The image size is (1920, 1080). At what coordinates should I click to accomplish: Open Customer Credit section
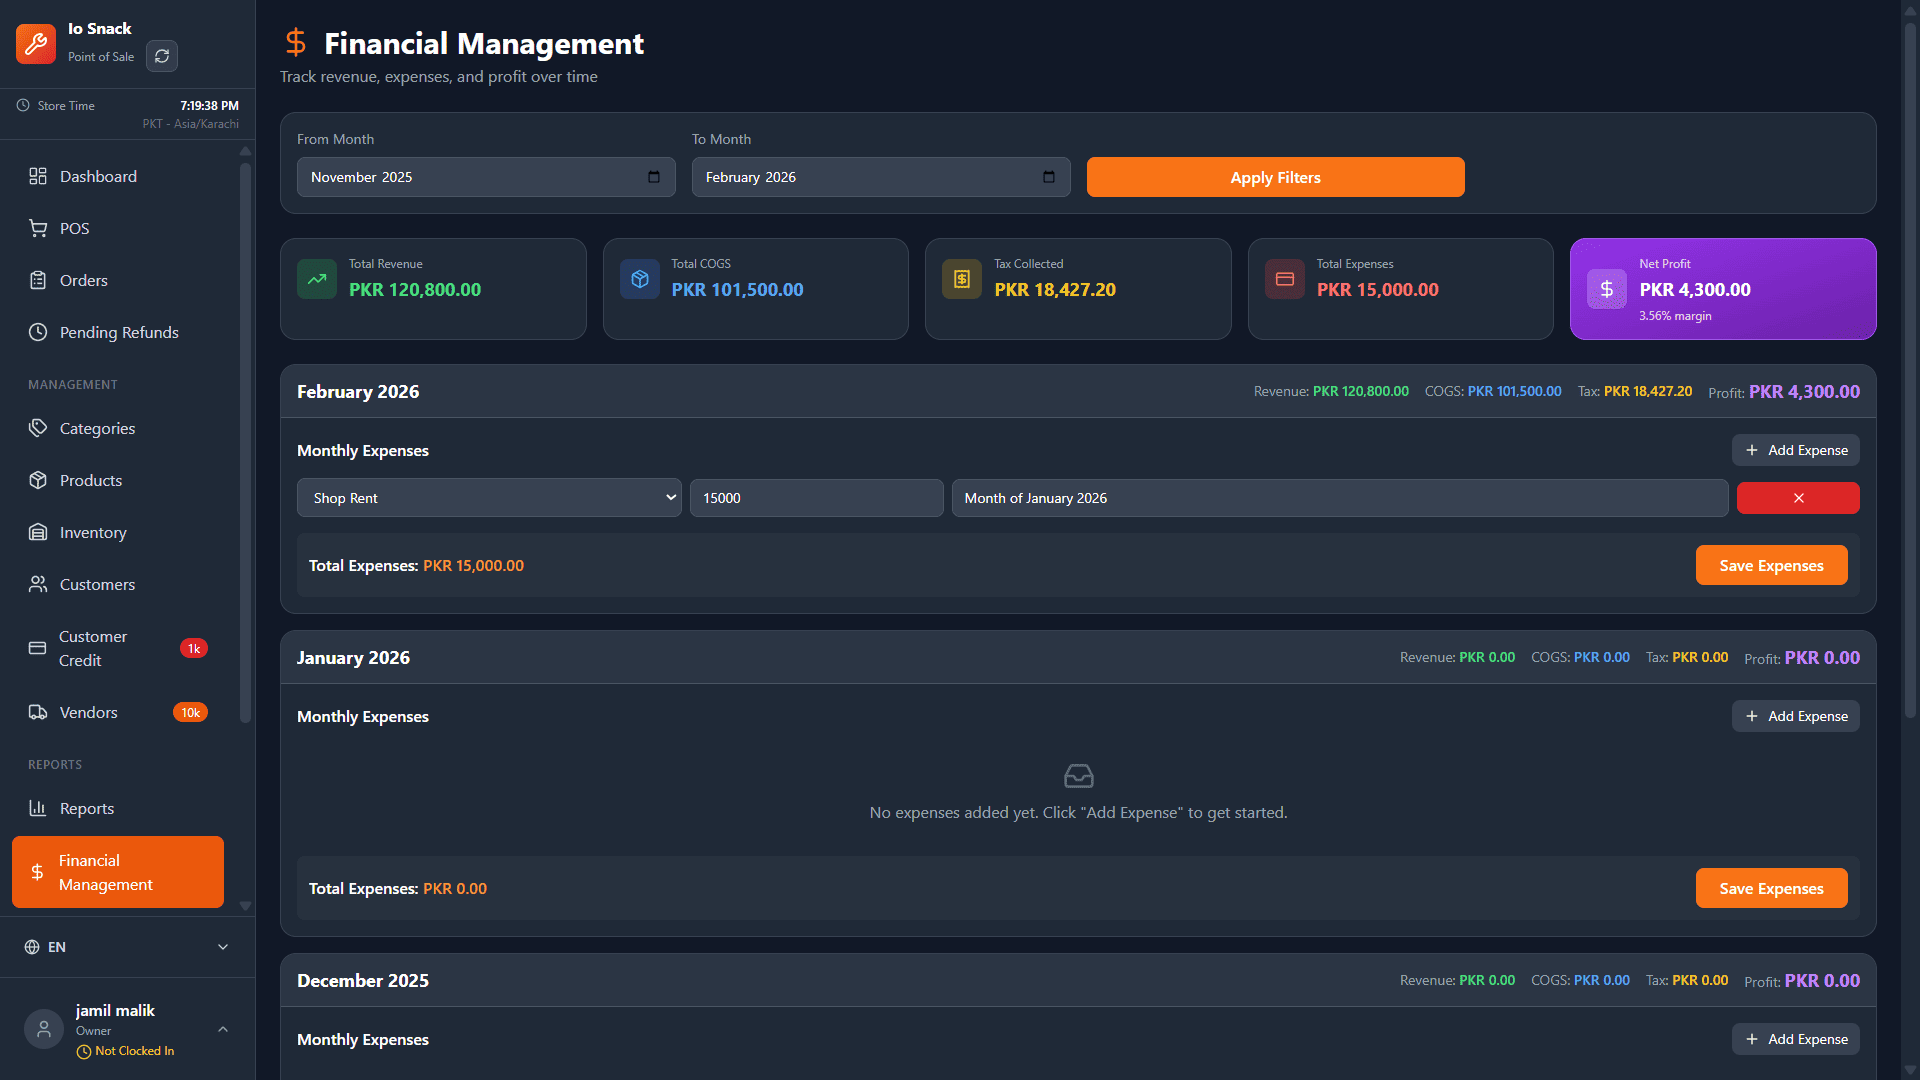point(93,648)
